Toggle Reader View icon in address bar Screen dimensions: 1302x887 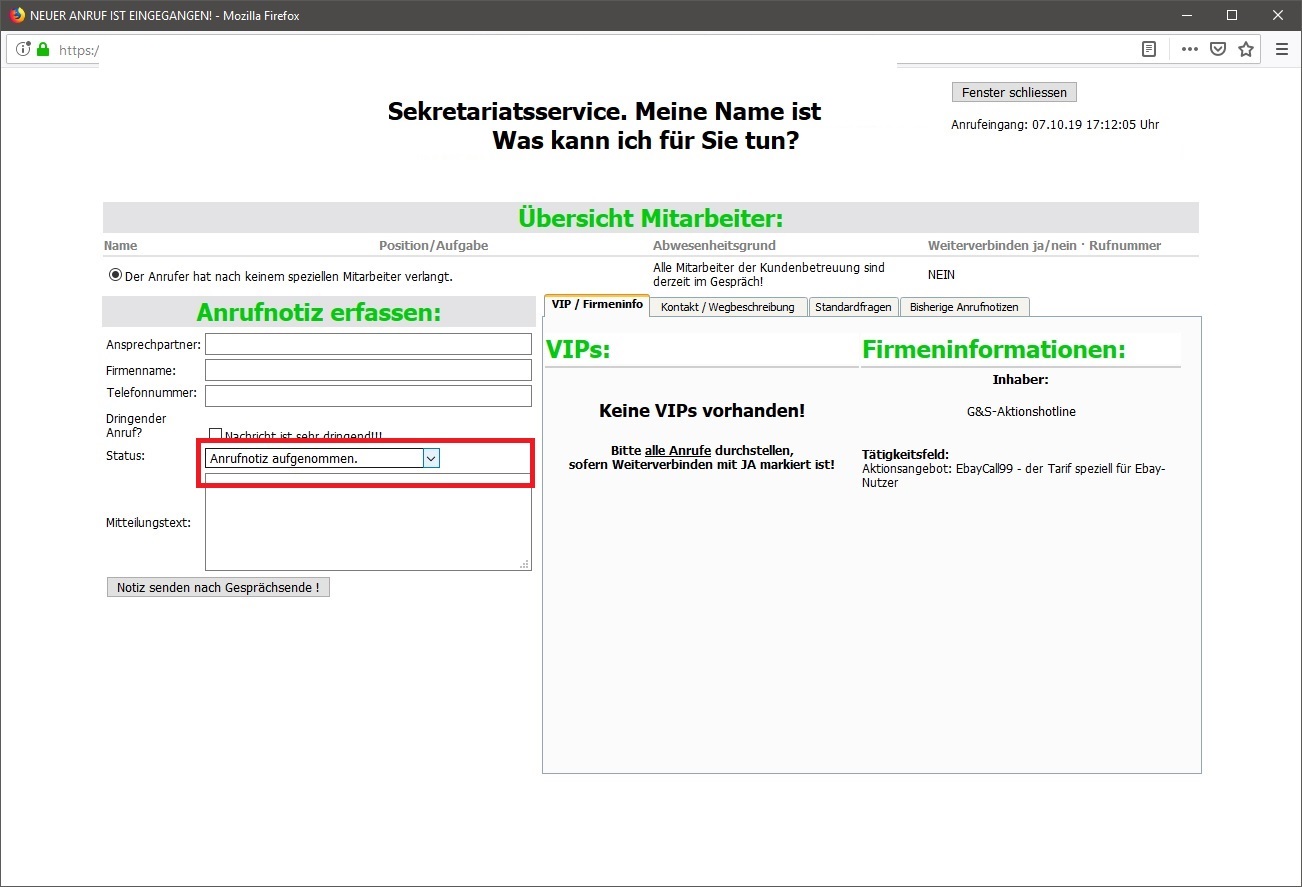point(1150,49)
